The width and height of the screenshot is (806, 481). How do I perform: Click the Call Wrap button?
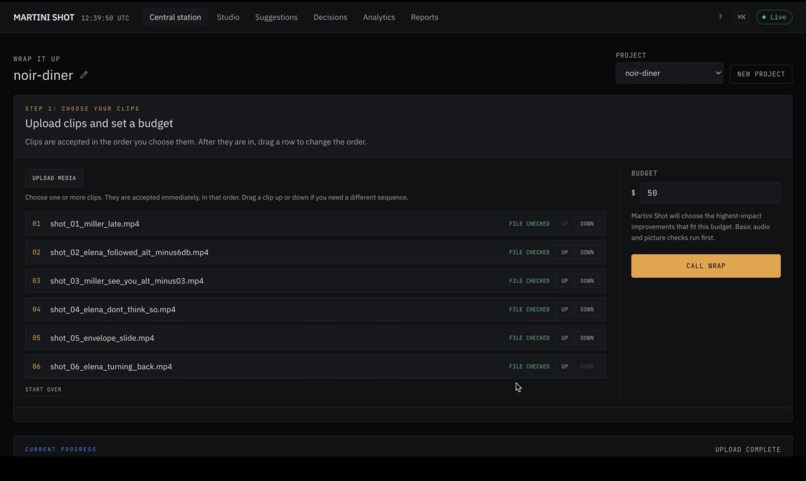point(706,266)
